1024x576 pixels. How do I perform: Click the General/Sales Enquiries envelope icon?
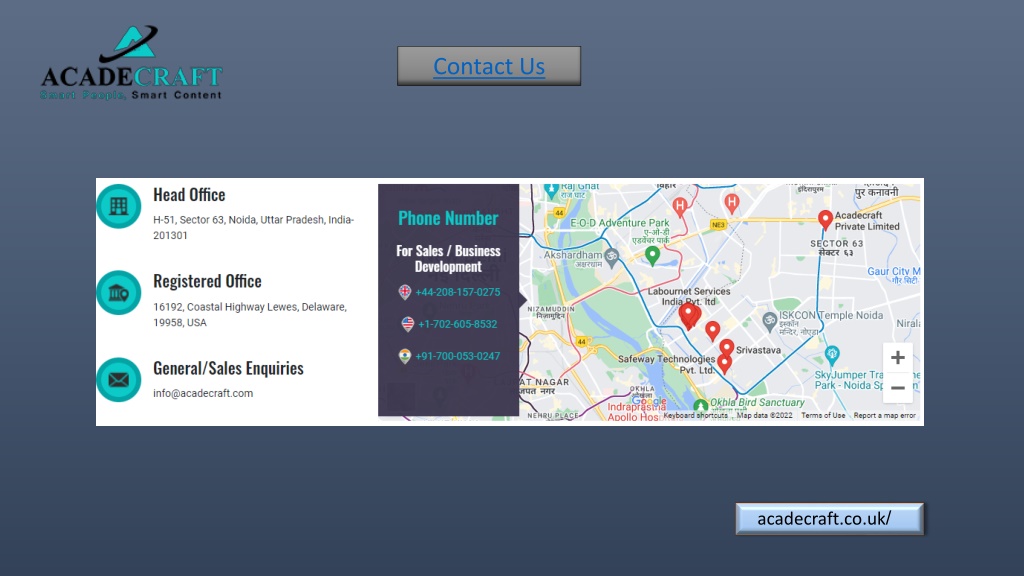tap(119, 379)
